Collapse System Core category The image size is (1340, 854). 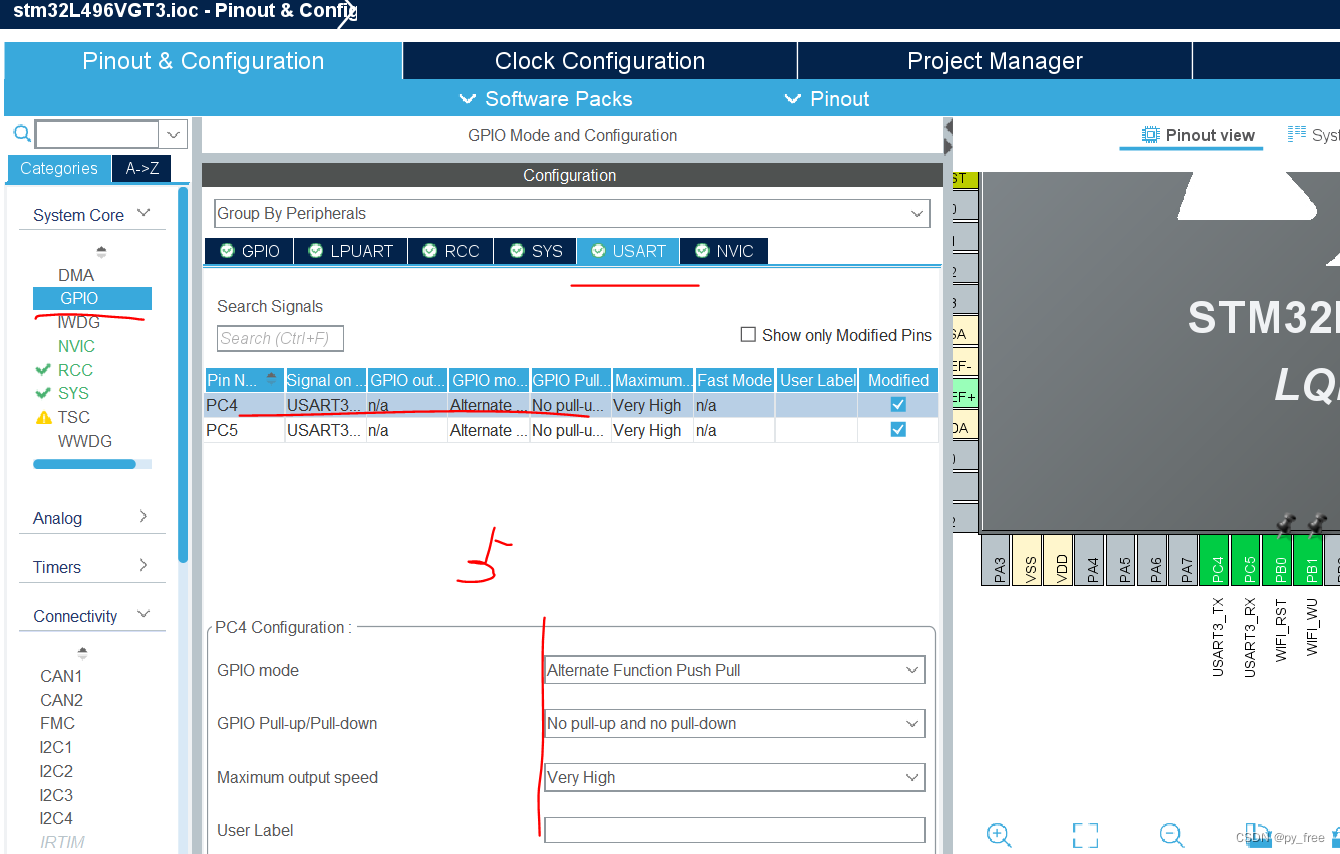[144, 213]
